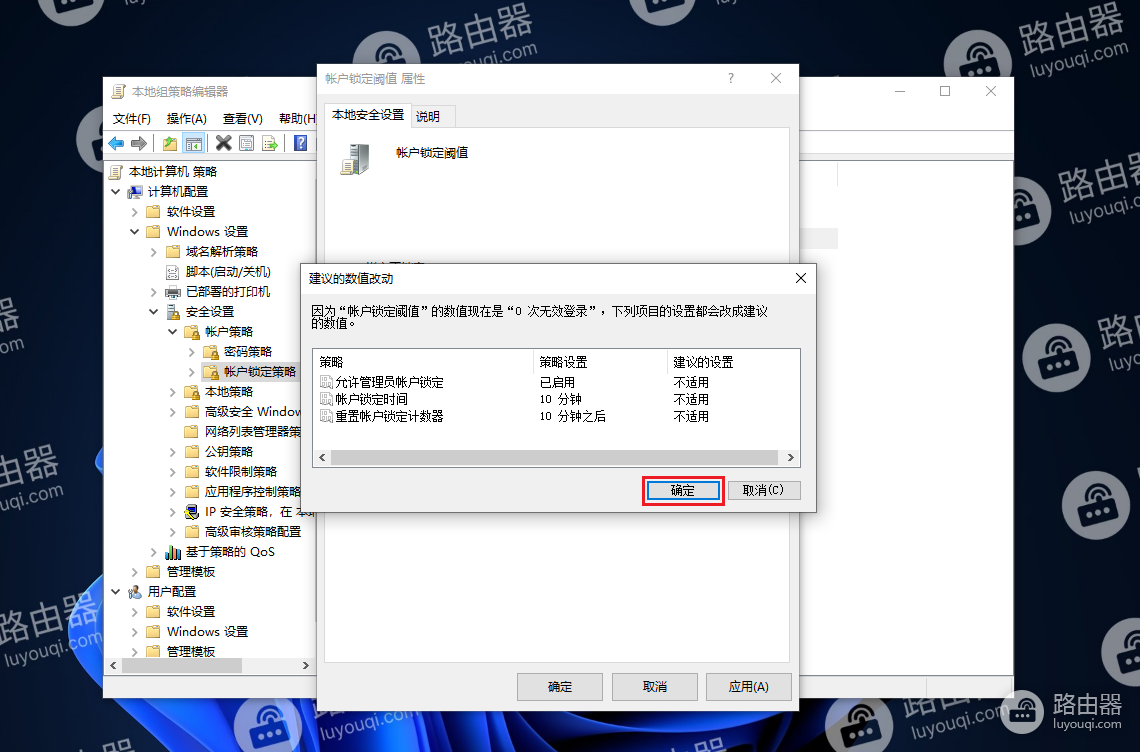Click the 10 分钟之后 policy value

572,417
